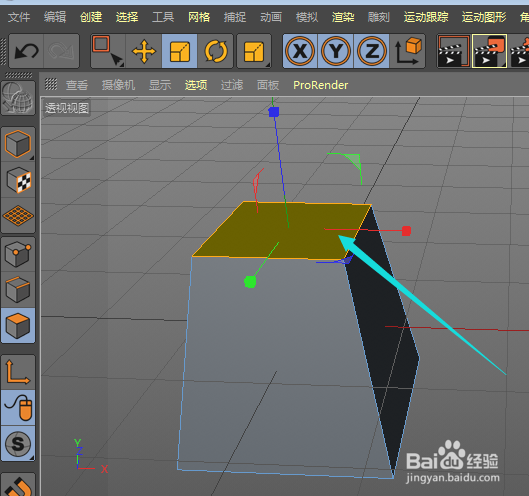Enable axis mode L-shaped icon
This screenshot has height=496, width=529.
click(18, 373)
